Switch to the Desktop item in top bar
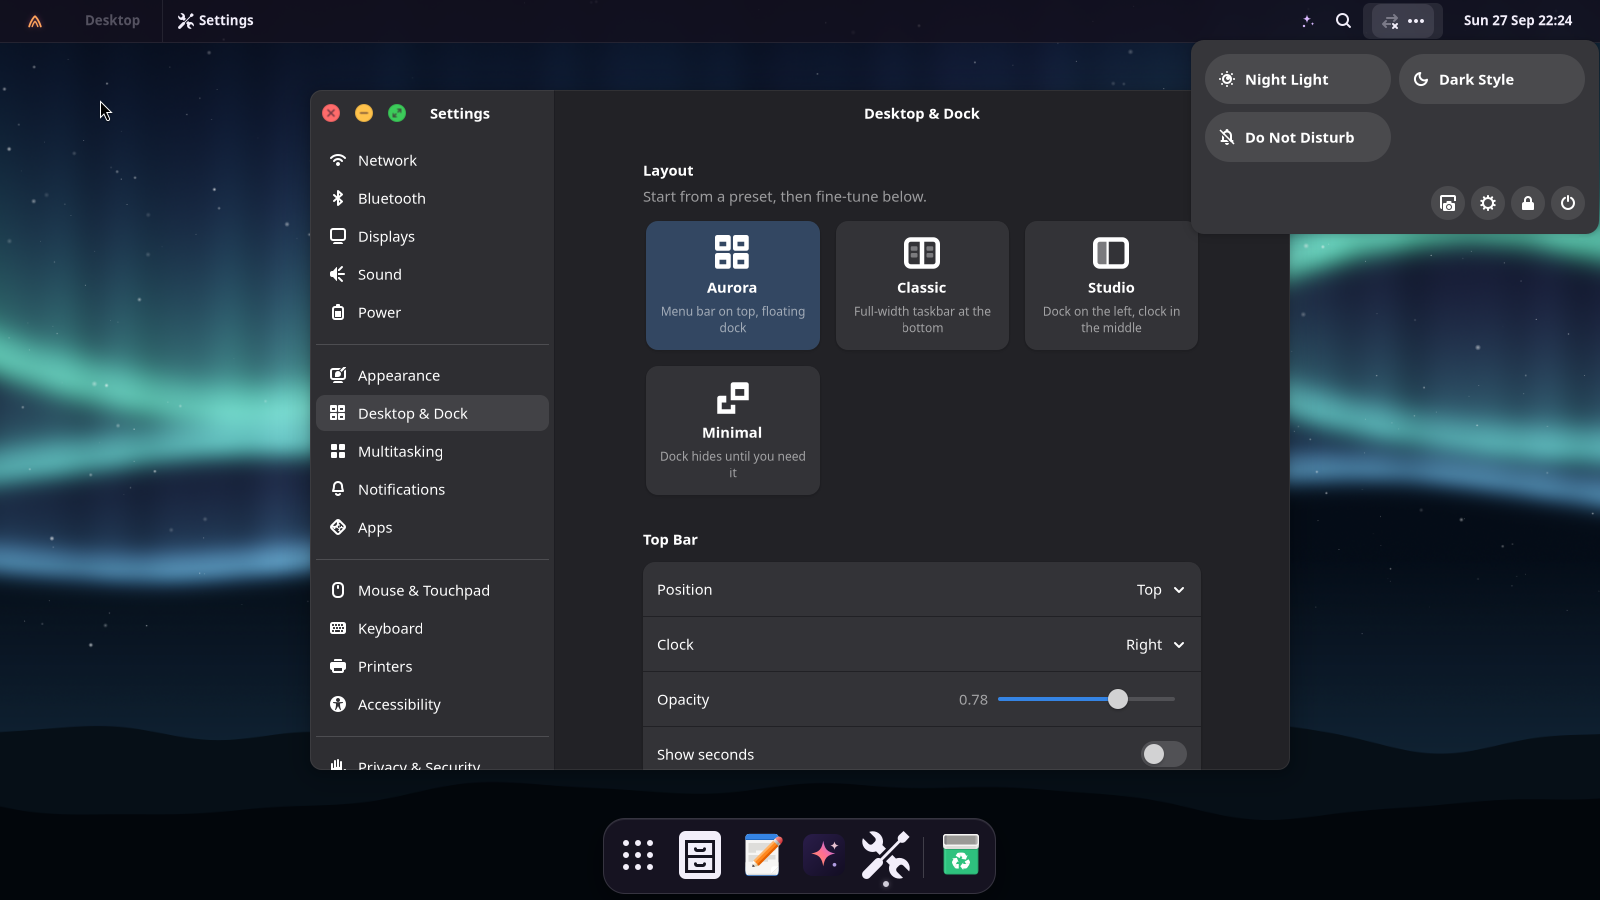Image resolution: width=1600 pixels, height=900 pixels. click(x=112, y=21)
